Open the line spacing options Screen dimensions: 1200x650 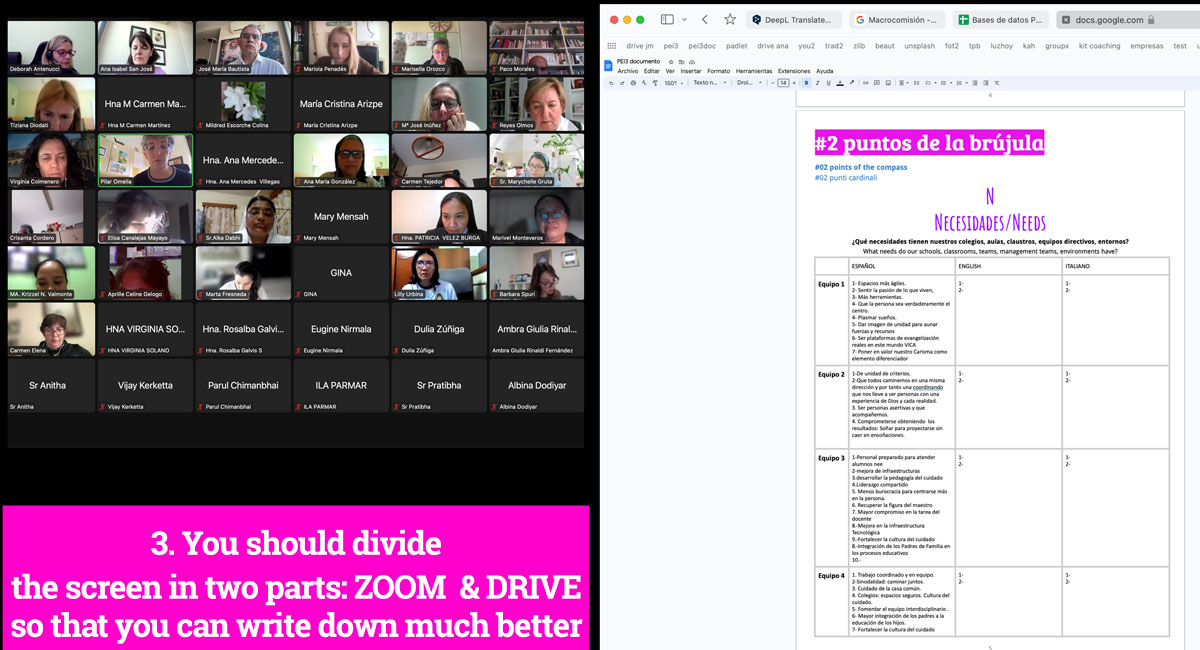[917, 83]
